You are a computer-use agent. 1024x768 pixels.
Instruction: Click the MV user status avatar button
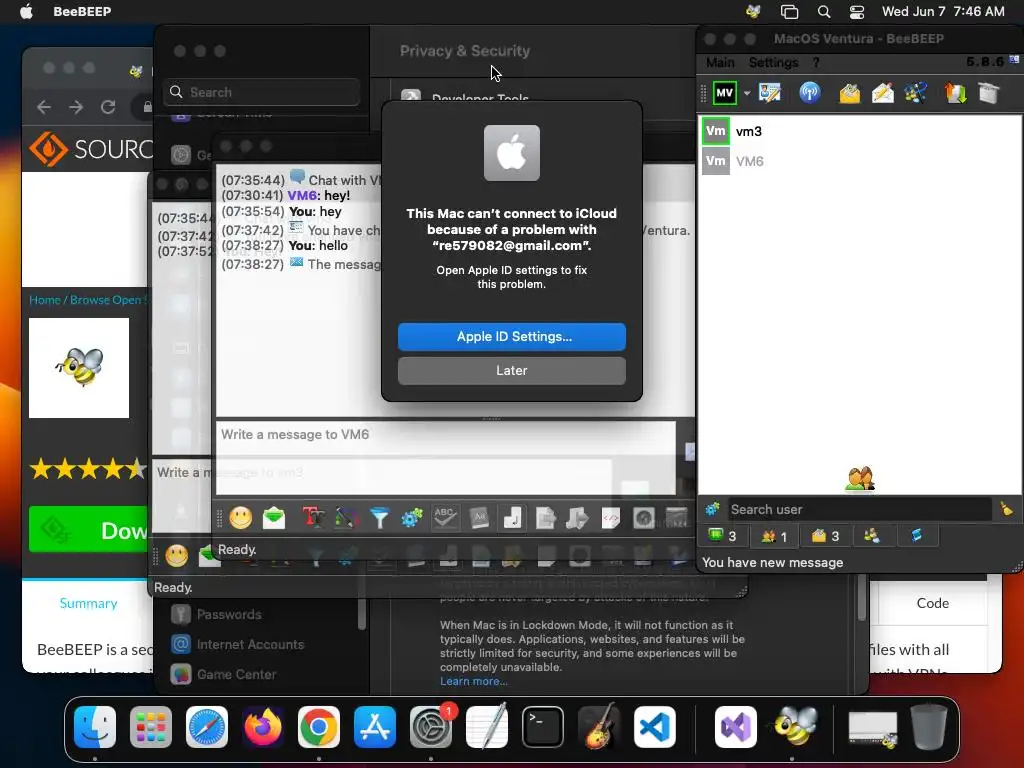coord(724,93)
